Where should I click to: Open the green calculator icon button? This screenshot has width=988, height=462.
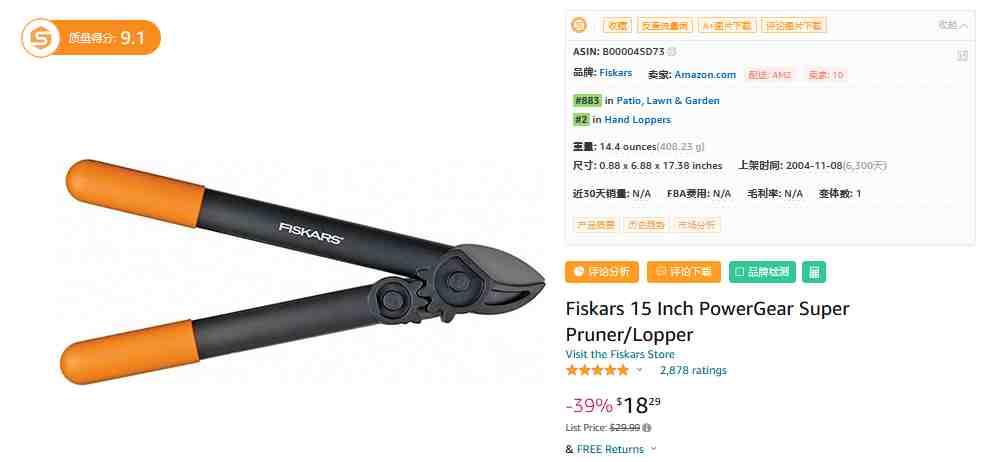813,272
